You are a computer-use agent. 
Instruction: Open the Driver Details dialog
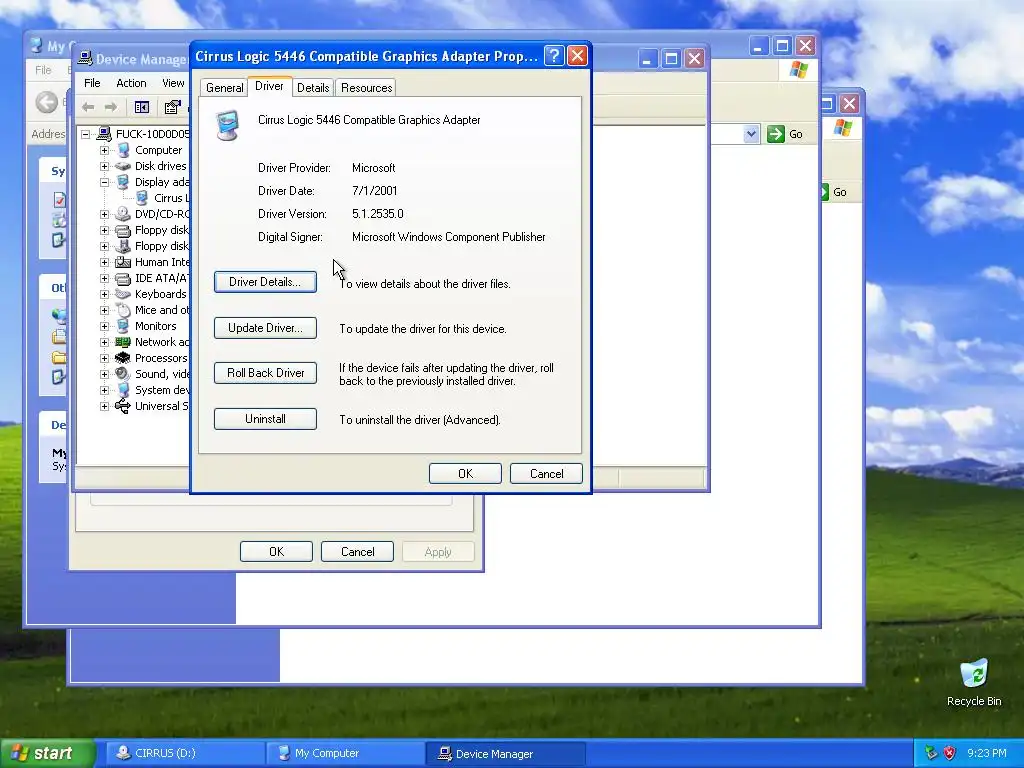(x=265, y=282)
